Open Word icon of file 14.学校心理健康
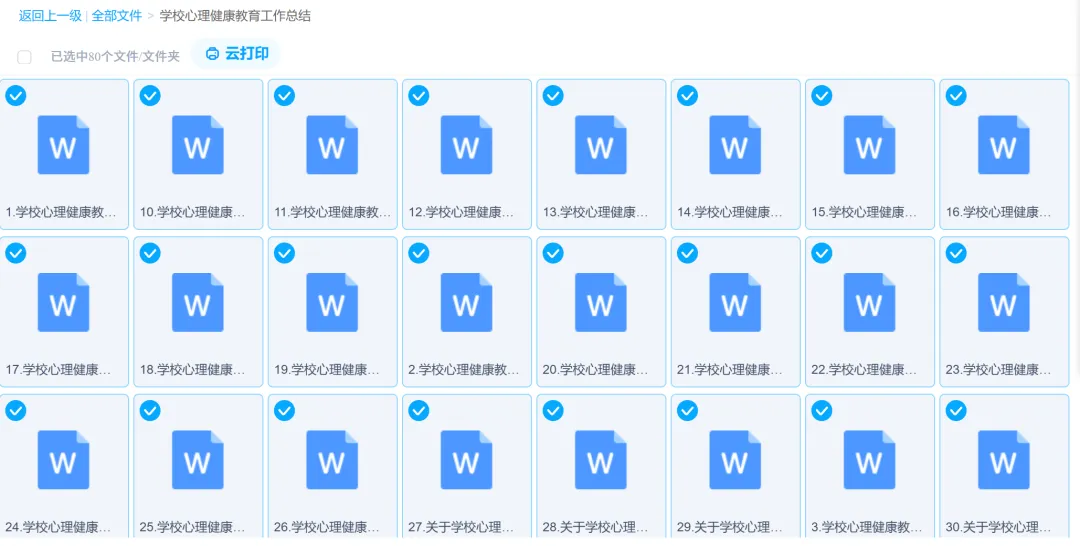Screen dimensions: 1080x546 tap(735, 145)
